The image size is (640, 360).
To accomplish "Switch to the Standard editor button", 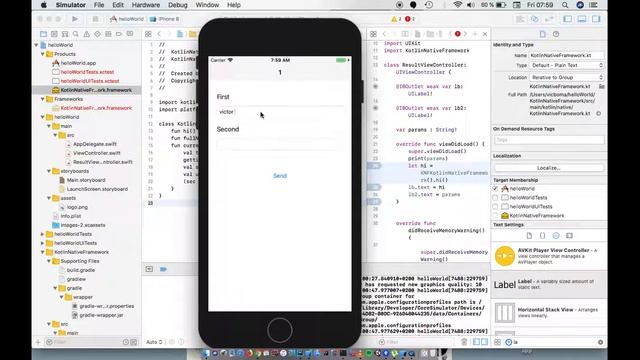I will 520,19.
